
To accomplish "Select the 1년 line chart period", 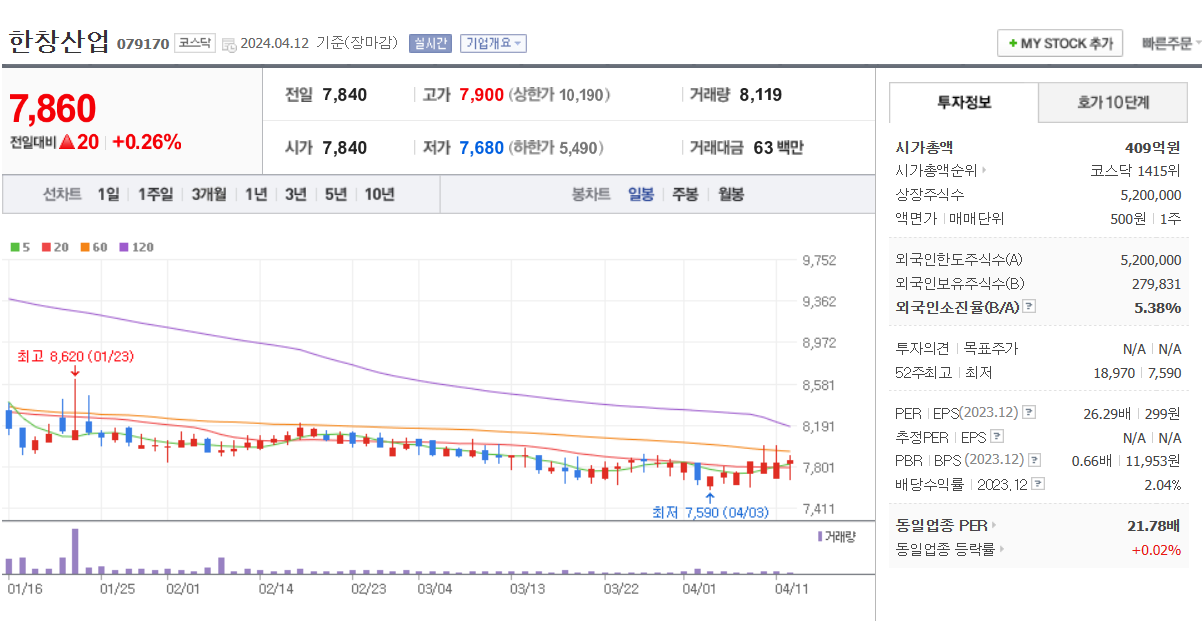I will [x=256, y=194].
